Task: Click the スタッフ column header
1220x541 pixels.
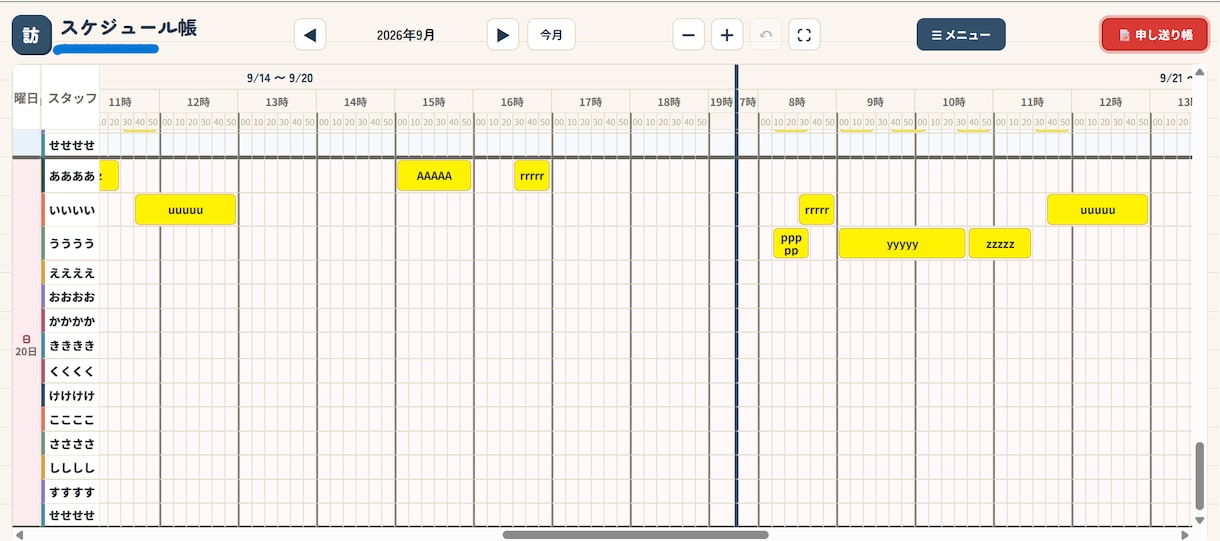Action: pos(72,98)
